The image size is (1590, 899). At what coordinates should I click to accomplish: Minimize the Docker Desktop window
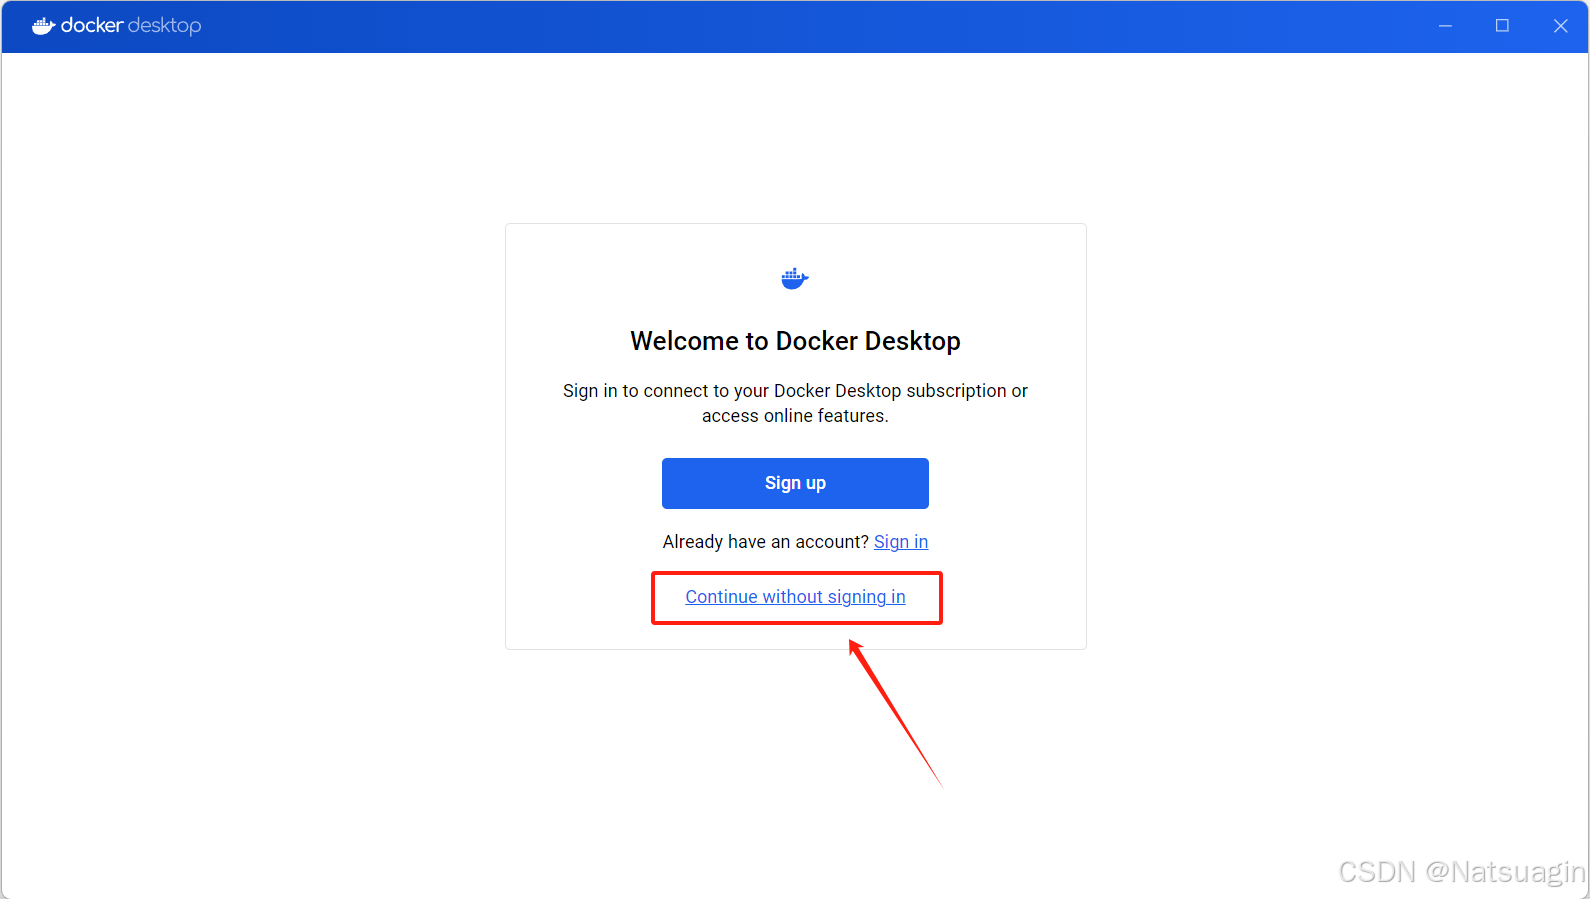1445,26
